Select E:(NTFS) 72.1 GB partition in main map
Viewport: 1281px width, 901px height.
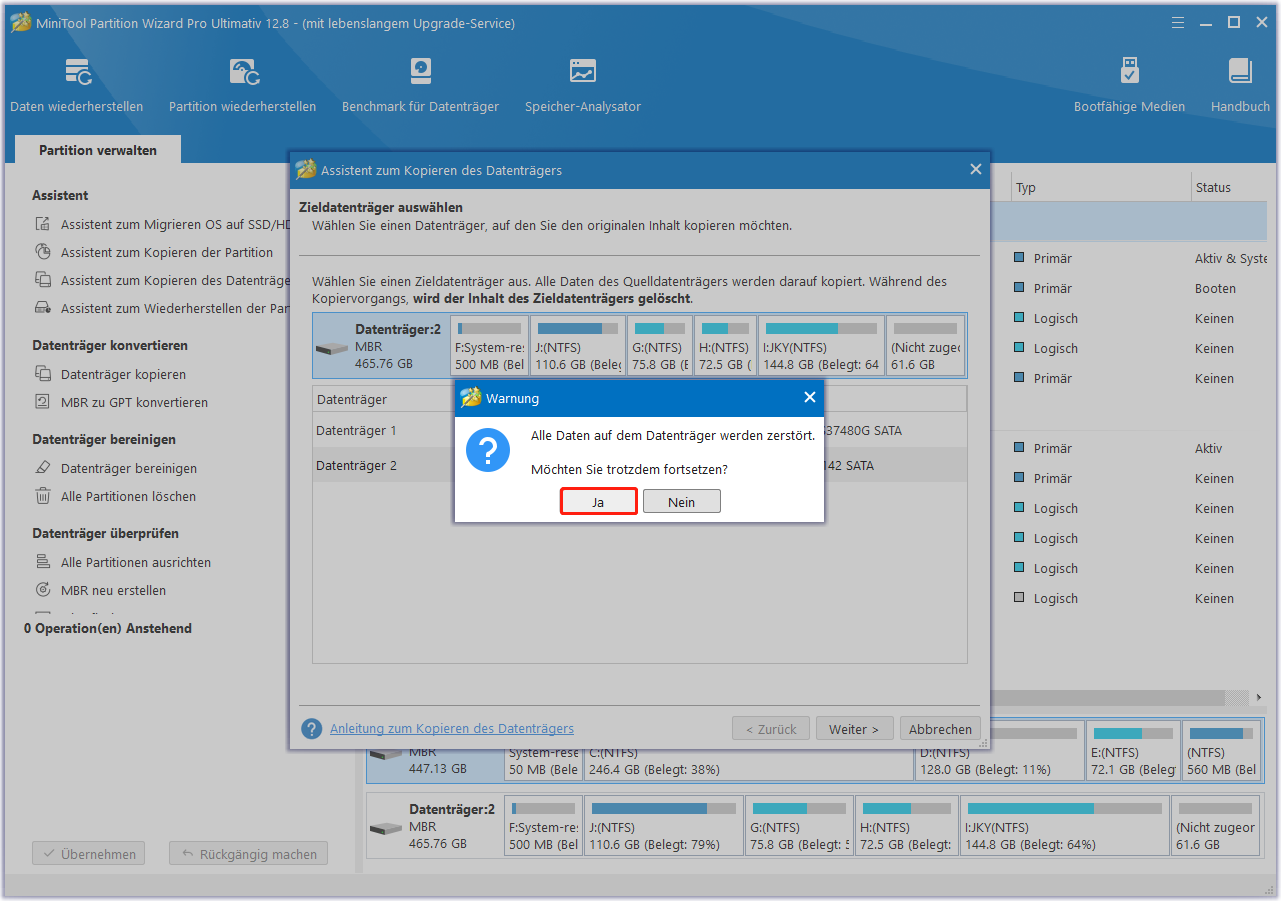coord(1133,750)
